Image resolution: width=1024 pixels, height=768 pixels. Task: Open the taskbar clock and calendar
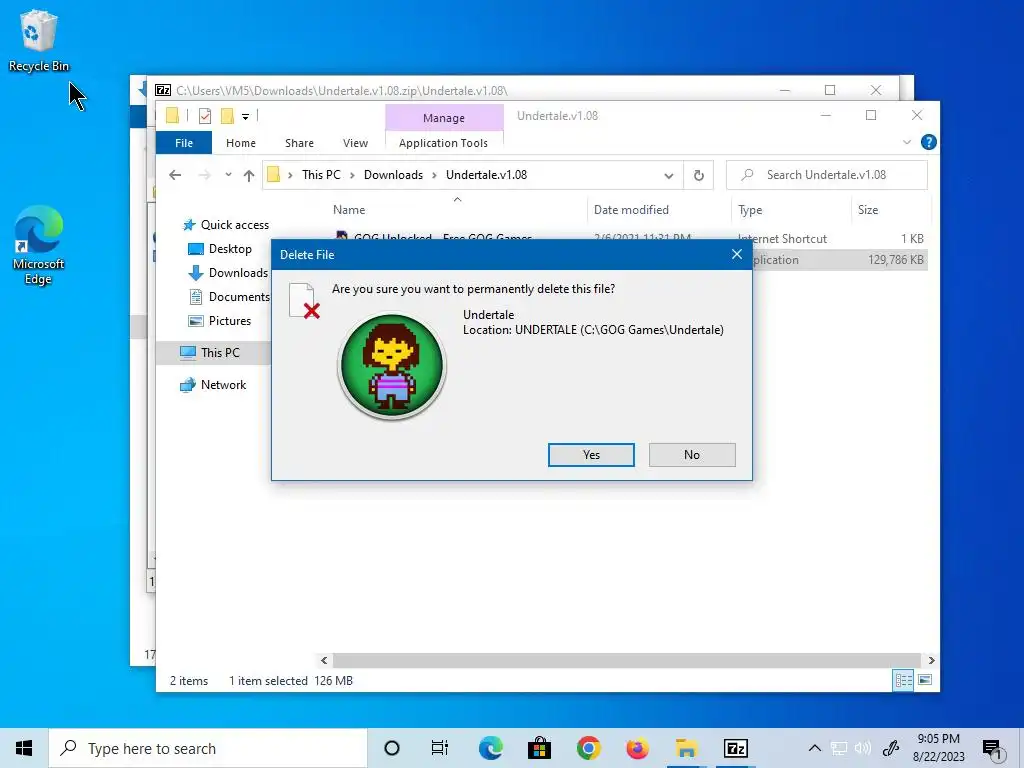tap(938, 748)
